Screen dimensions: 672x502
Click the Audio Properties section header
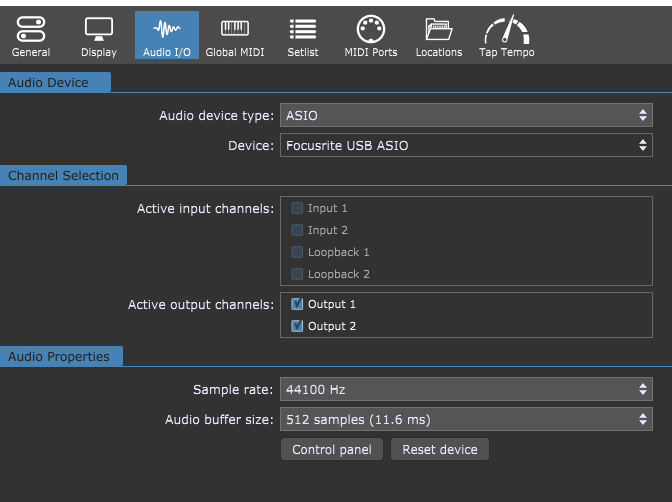pyautogui.click(x=59, y=356)
